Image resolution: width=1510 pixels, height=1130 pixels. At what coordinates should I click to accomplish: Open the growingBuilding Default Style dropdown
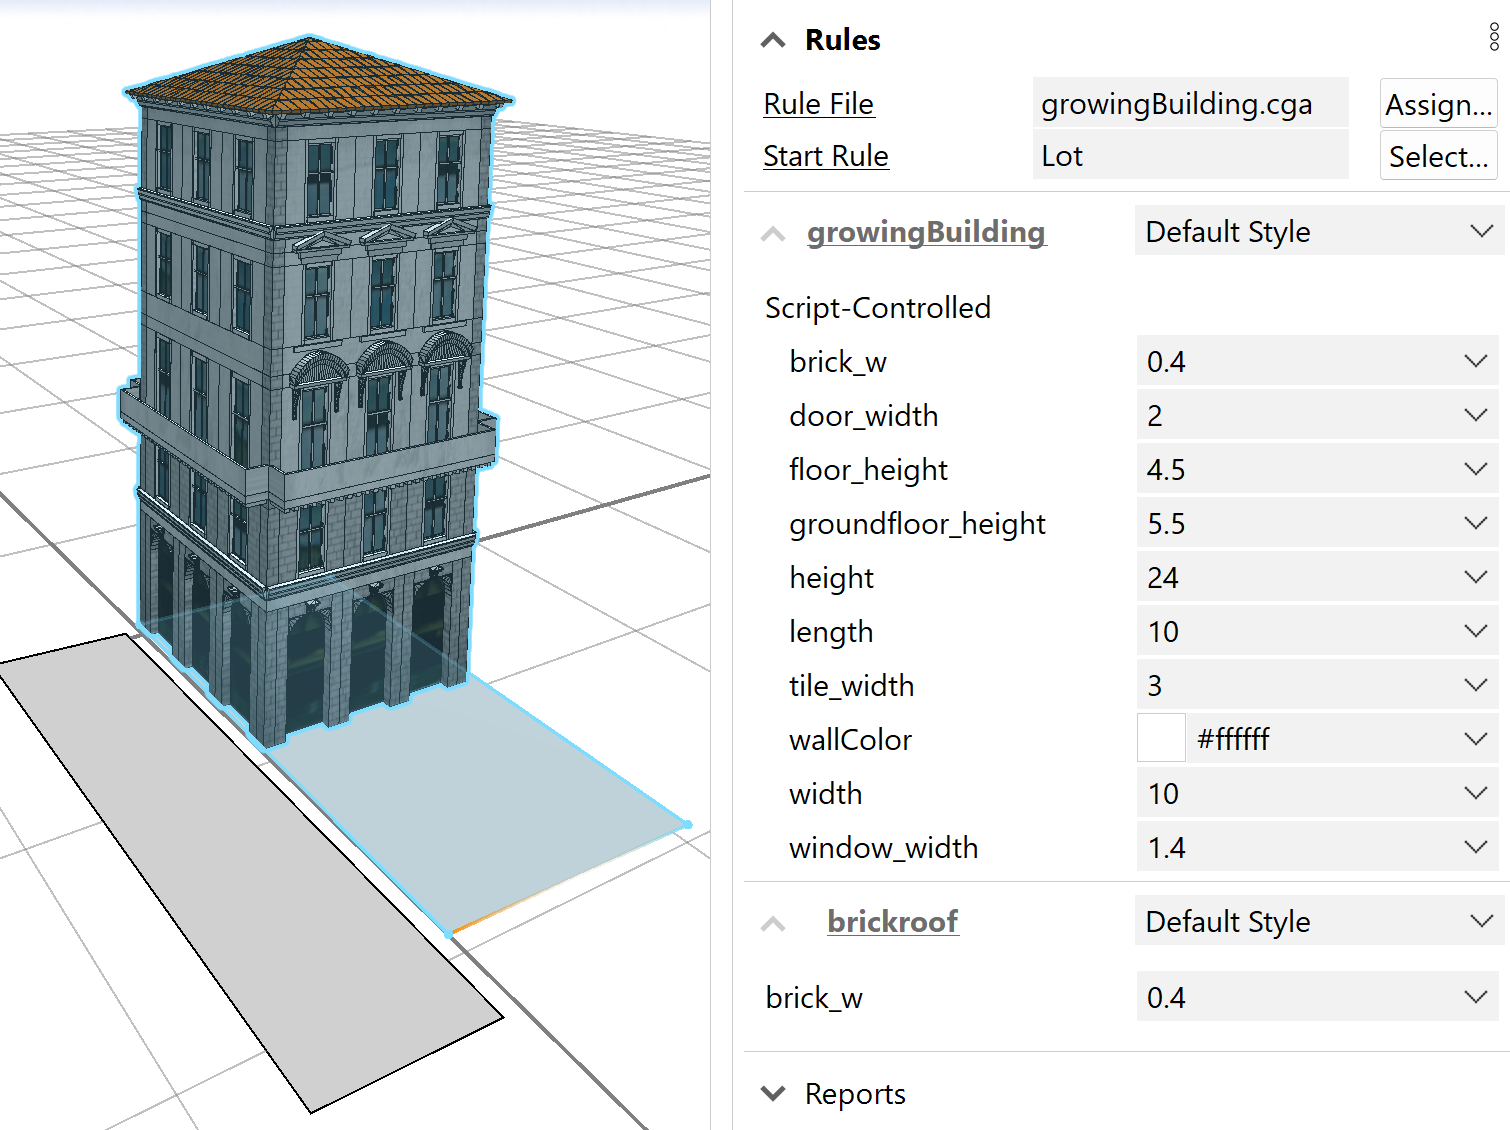coord(1481,230)
